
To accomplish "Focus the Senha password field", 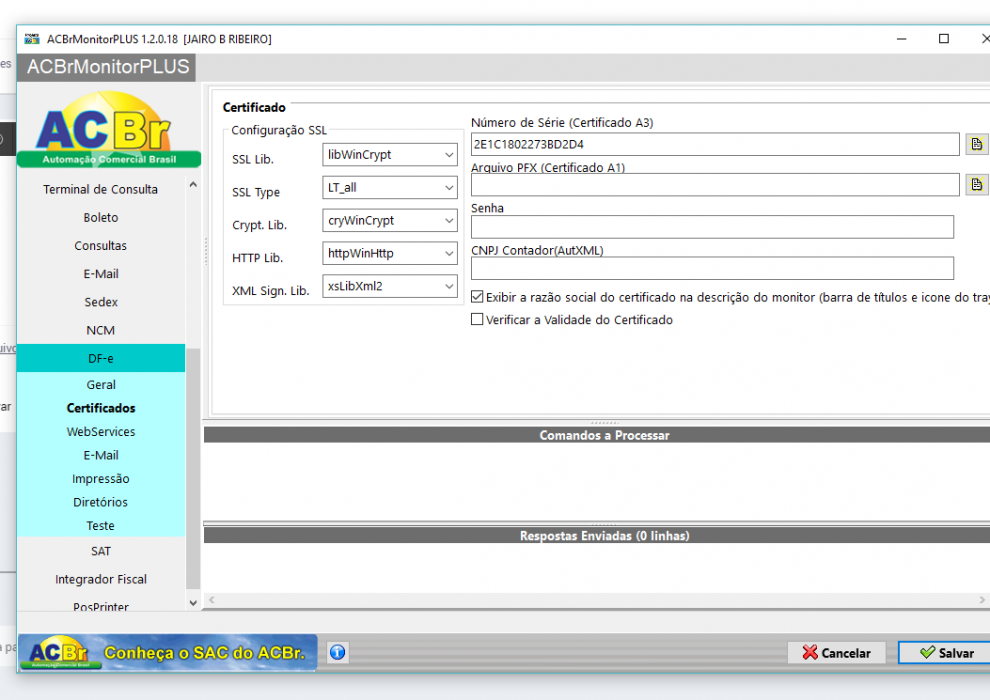I will point(712,227).
